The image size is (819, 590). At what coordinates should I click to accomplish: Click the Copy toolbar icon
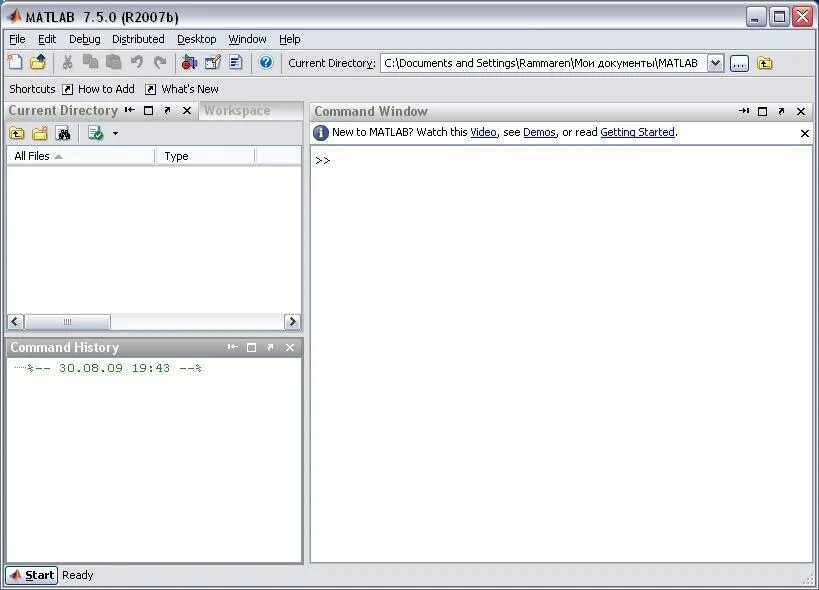coord(90,62)
